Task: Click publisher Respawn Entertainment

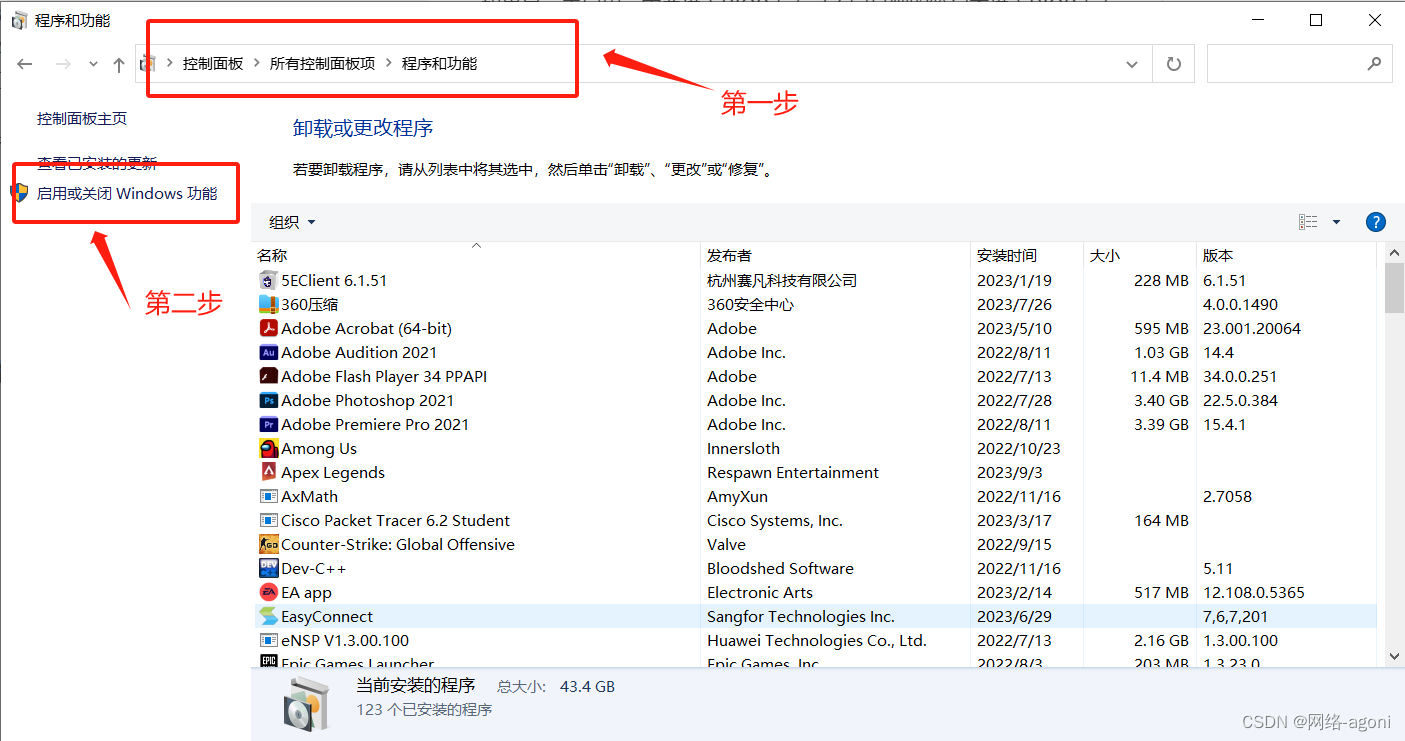Action: 793,472
